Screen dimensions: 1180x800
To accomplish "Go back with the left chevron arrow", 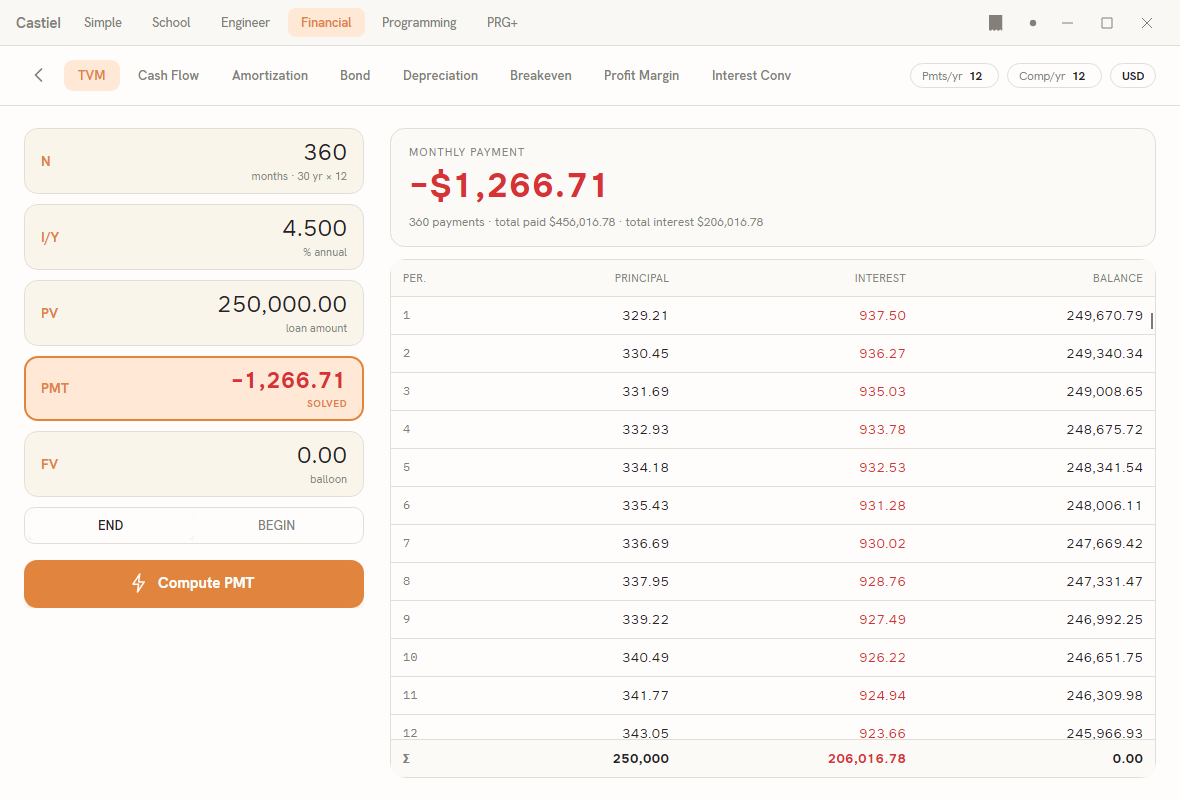I will pos(38,75).
